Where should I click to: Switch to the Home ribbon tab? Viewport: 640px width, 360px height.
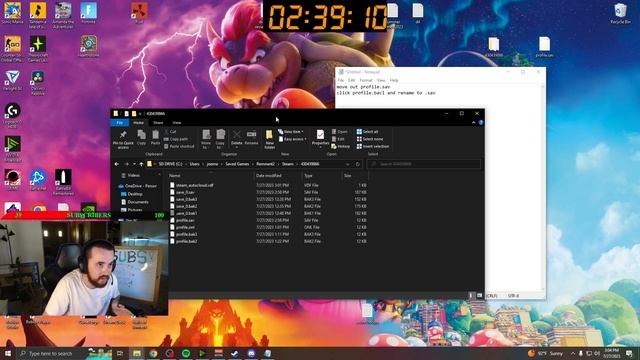pyautogui.click(x=138, y=122)
